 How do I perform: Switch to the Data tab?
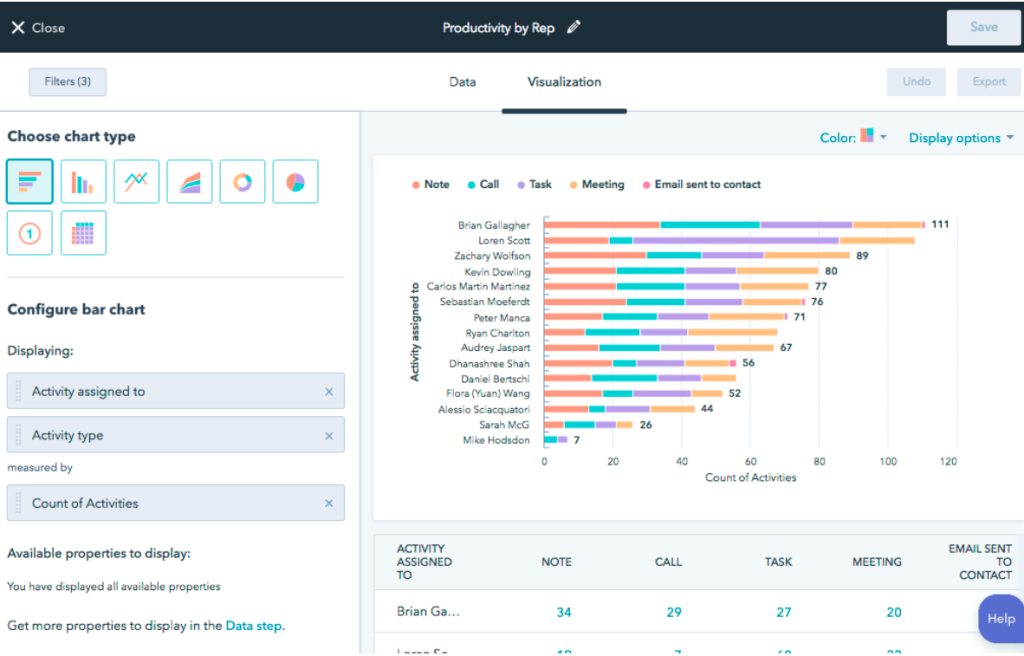(x=462, y=82)
